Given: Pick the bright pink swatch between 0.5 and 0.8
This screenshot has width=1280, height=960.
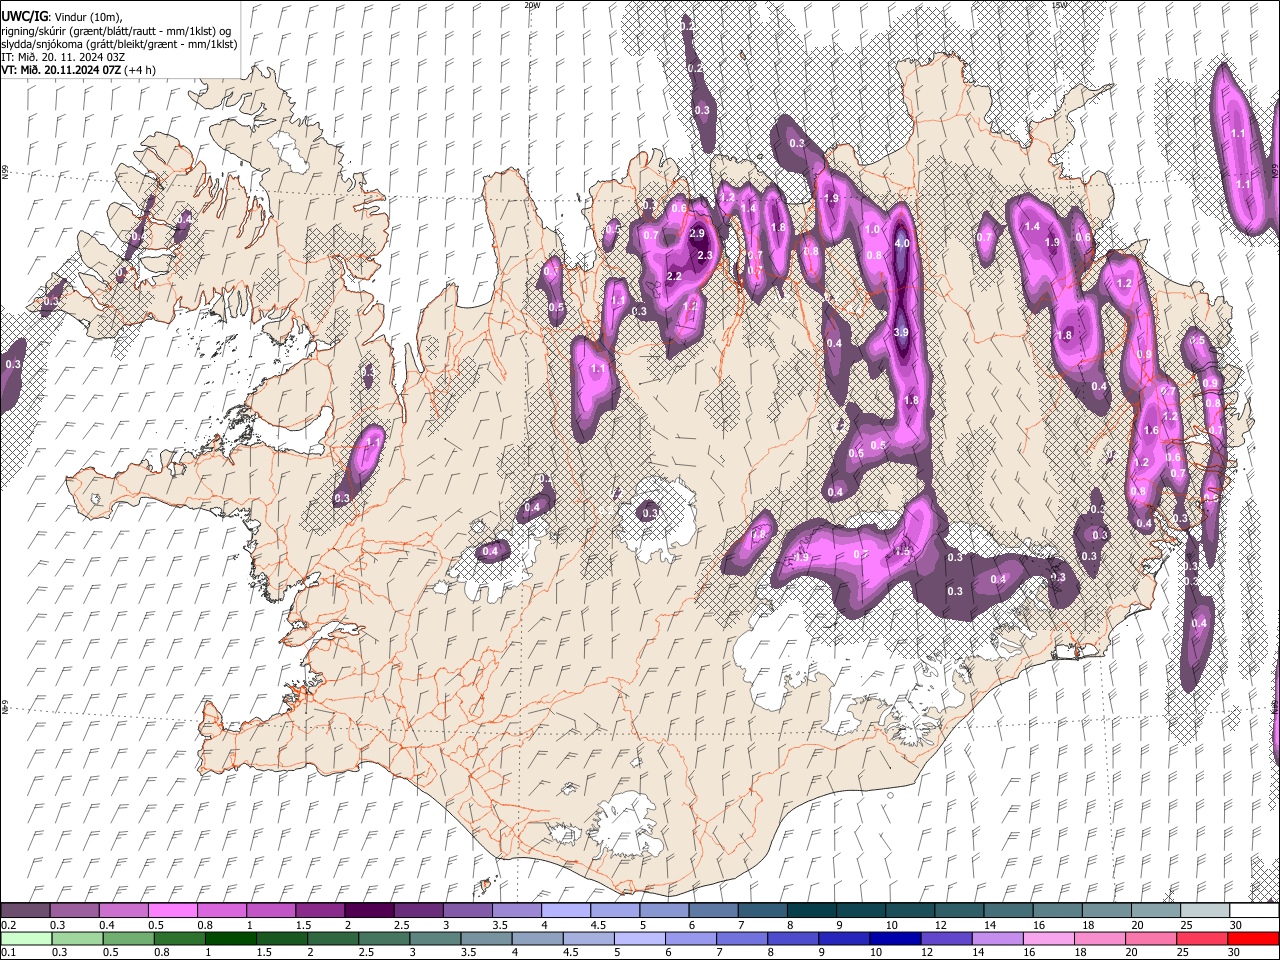Looking at the screenshot, I should pyautogui.click(x=172, y=910).
